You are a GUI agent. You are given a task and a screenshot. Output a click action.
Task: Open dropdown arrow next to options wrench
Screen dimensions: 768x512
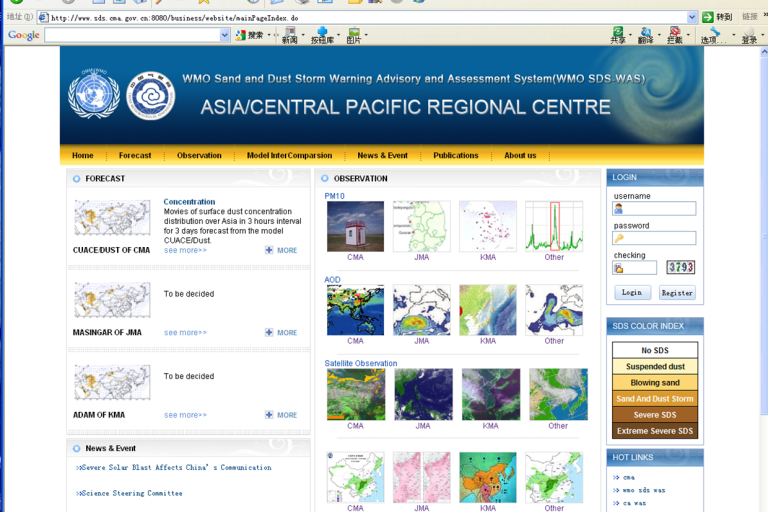733,35
